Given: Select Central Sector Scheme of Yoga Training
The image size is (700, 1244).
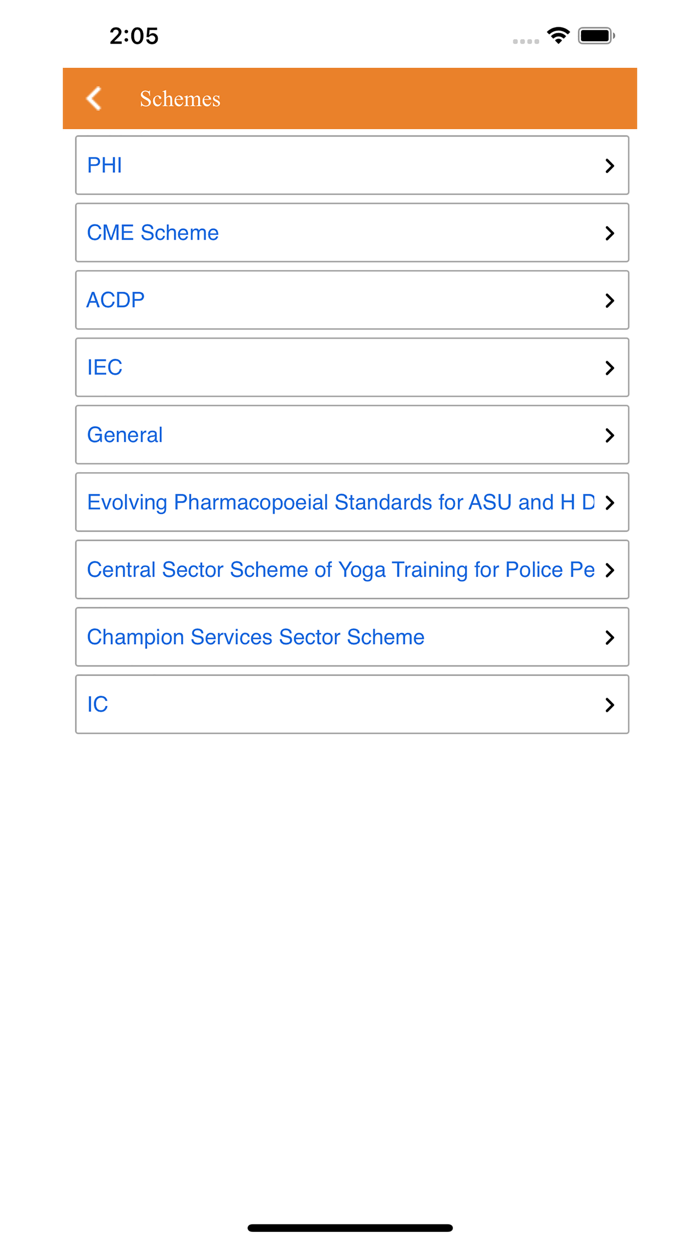Looking at the screenshot, I should point(340,570).
